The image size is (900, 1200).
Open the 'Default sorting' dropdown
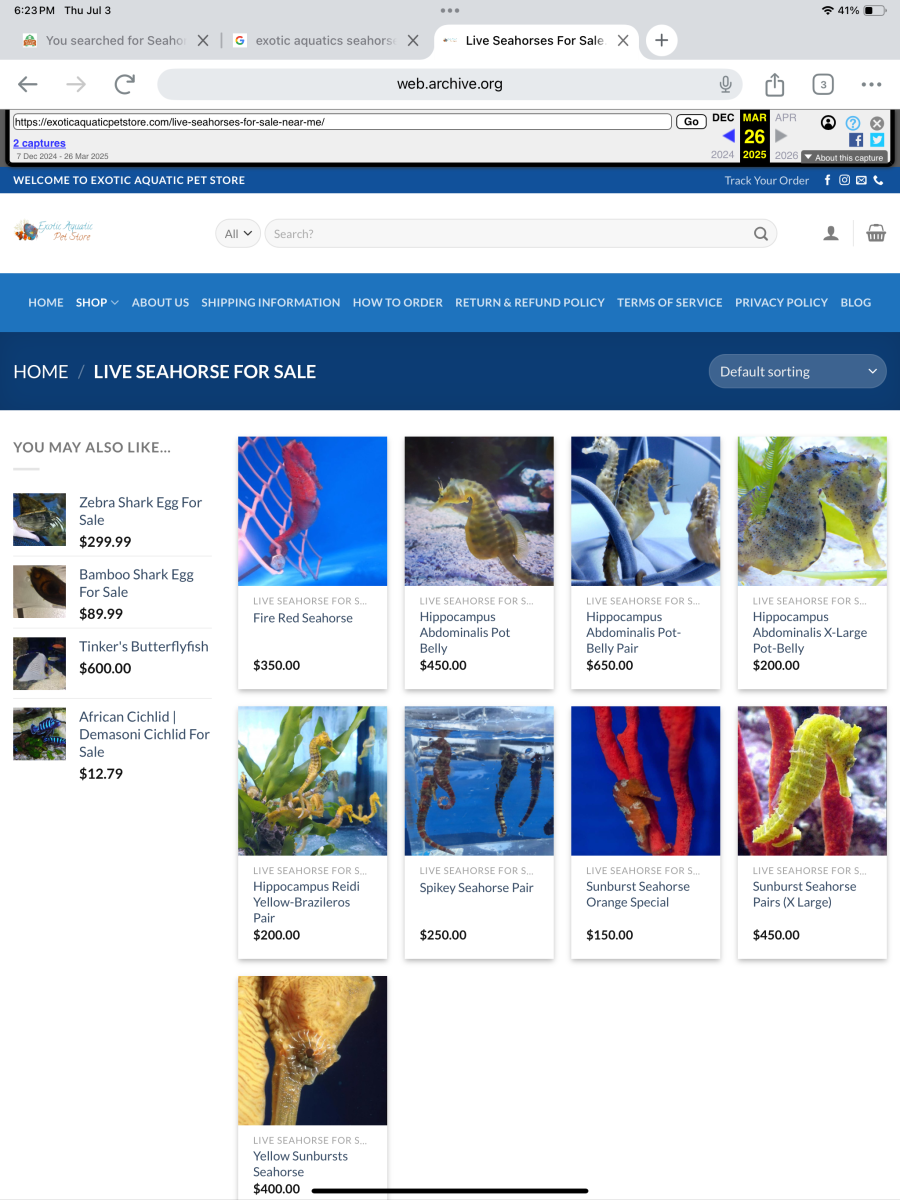click(797, 371)
